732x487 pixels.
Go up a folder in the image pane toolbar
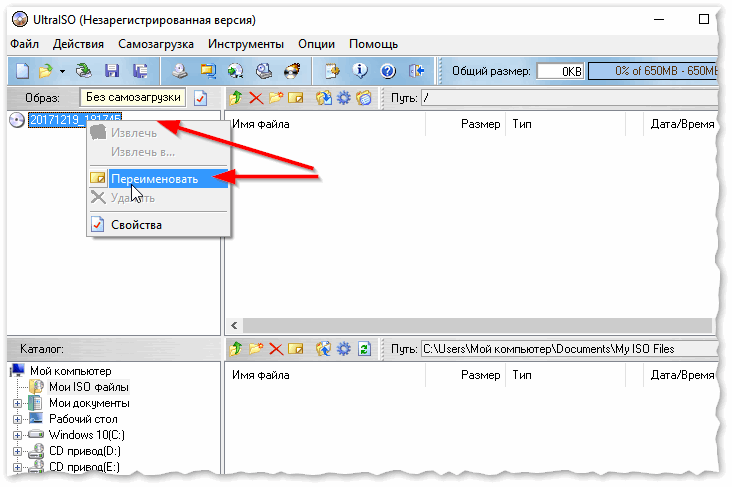(x=236, y=98)
